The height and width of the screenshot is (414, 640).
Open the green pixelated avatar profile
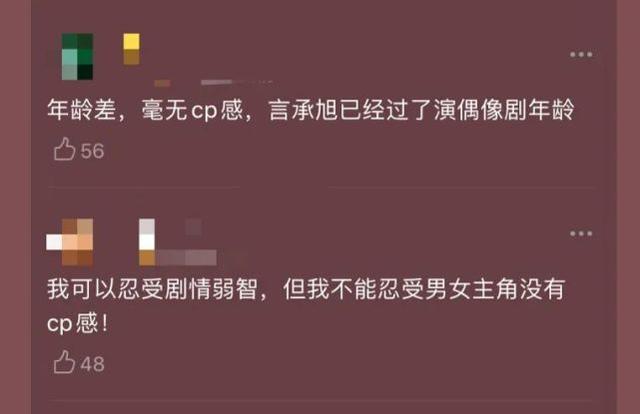pyautogui.click(x=77, y=56)
